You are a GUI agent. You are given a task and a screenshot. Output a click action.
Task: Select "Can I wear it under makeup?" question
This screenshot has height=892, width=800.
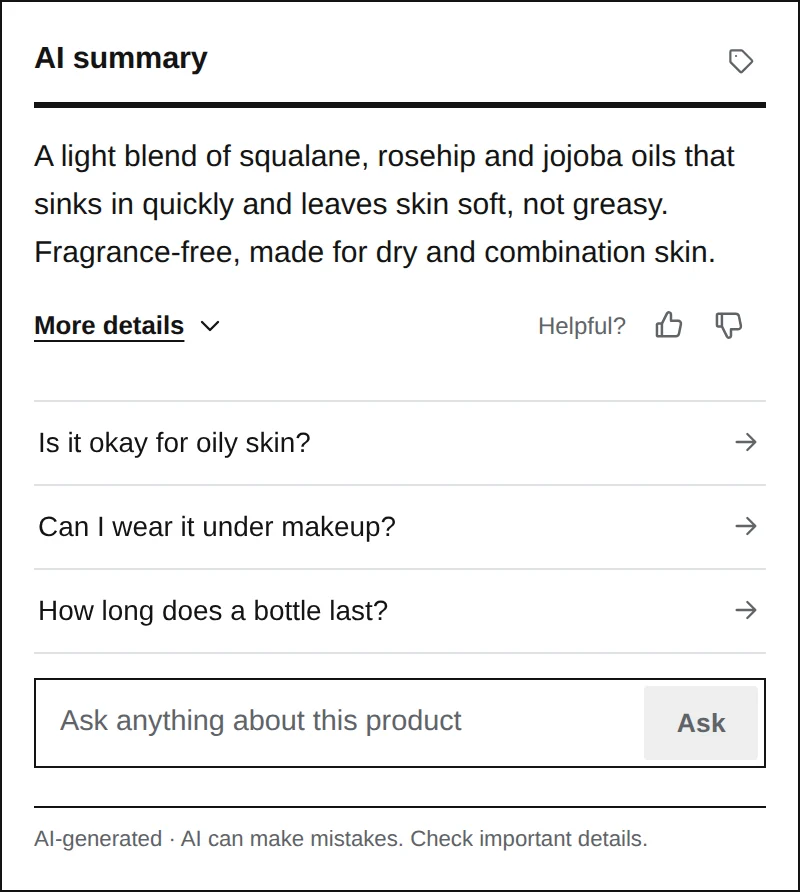coord(400,527)
